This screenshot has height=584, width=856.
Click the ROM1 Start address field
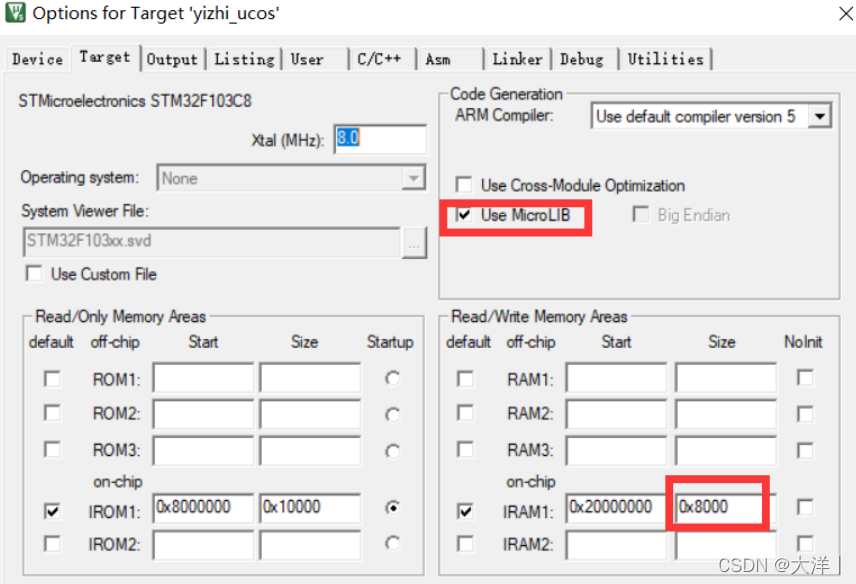[x=203, y=377]
